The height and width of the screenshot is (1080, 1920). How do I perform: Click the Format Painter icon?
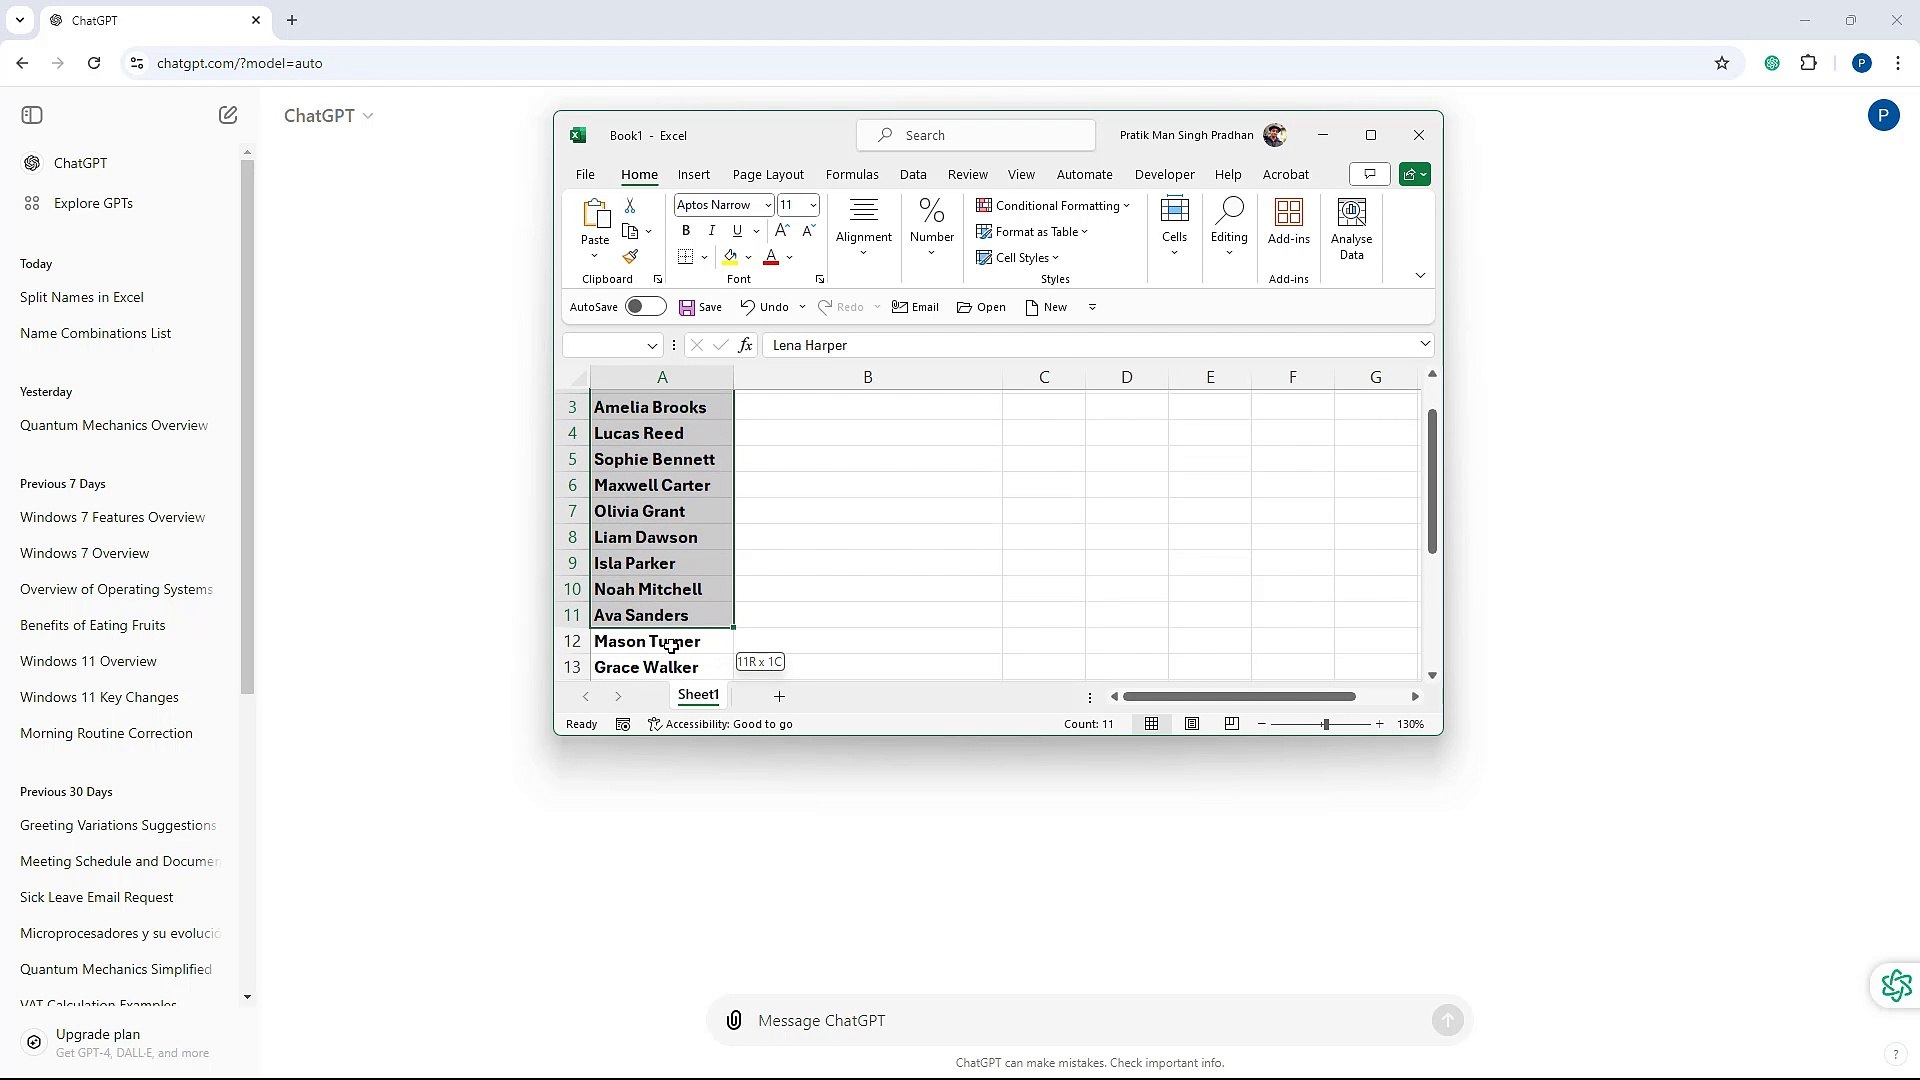coord(630,257)
